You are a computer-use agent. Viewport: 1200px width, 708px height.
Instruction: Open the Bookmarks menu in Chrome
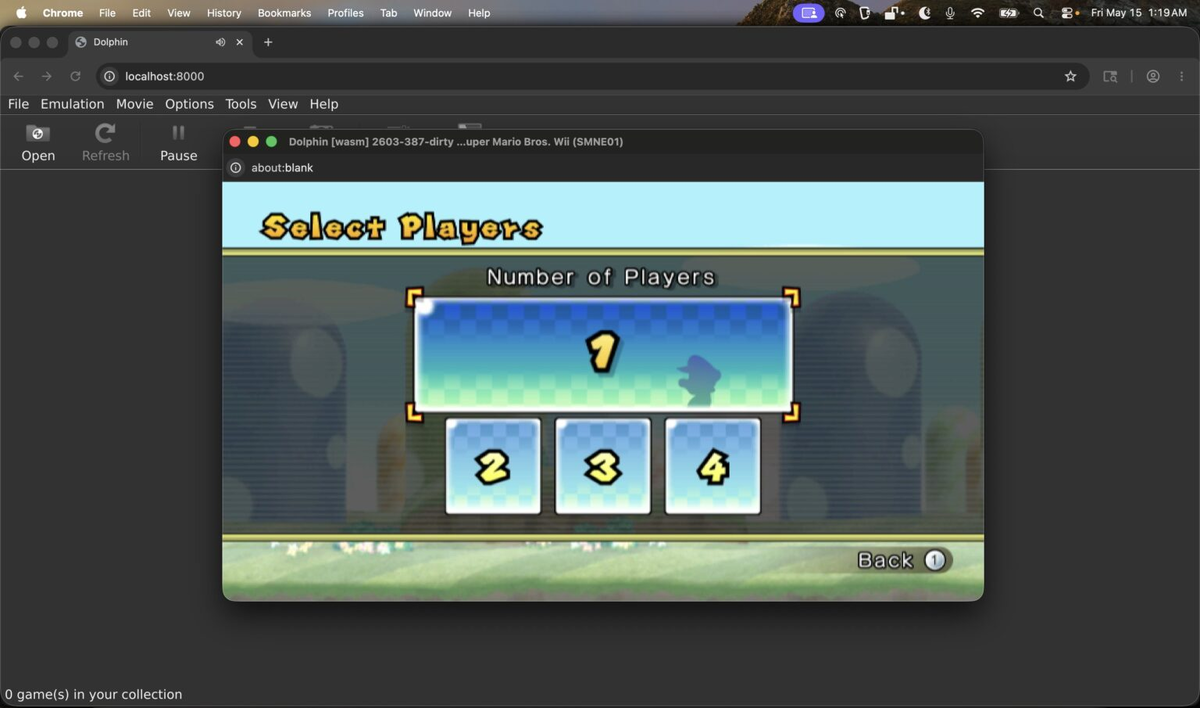(284, 13)
